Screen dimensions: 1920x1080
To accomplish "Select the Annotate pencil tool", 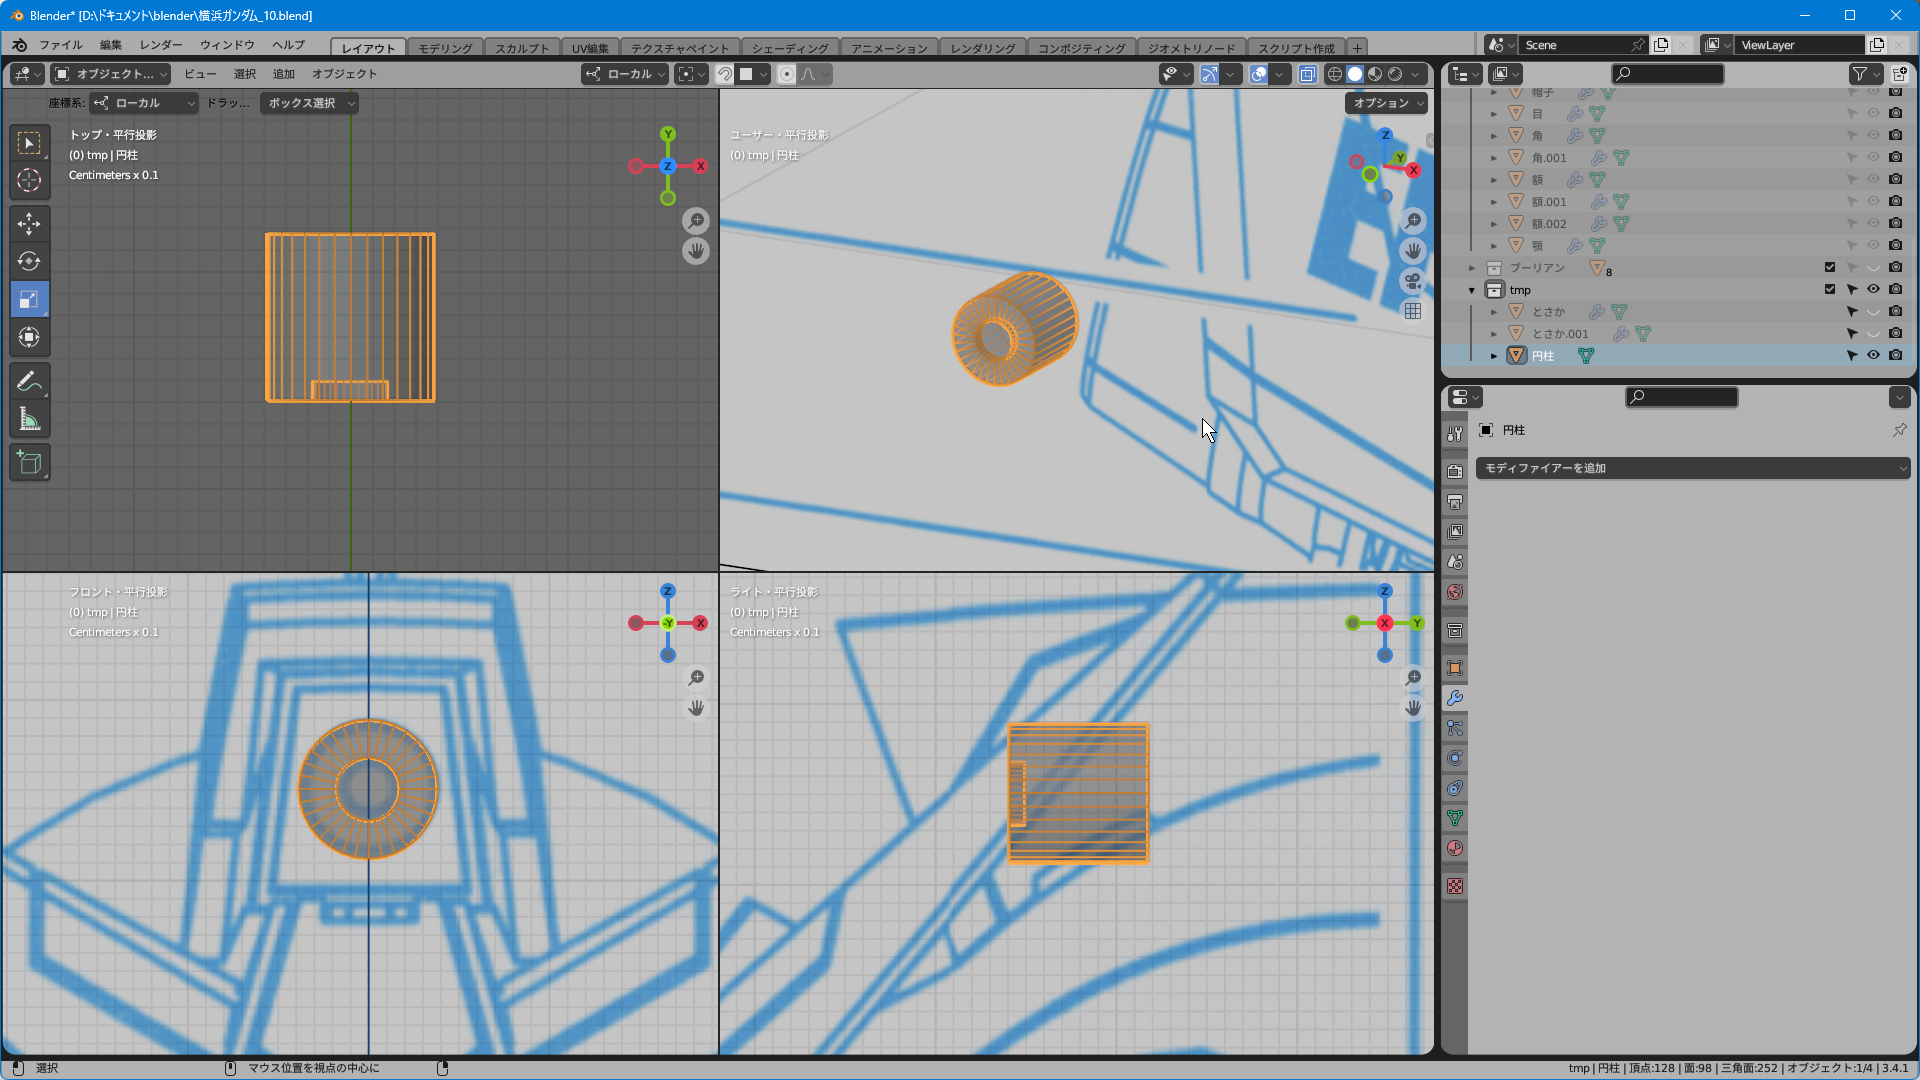I will click(29, 381).
